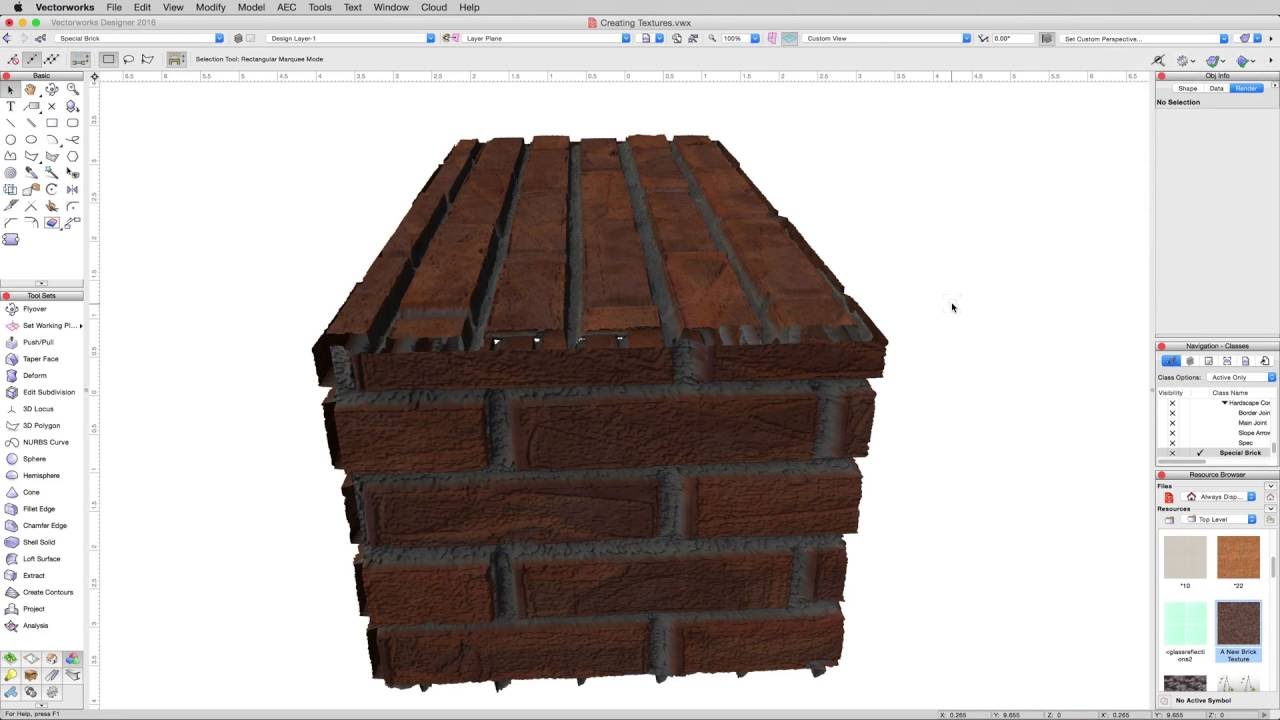Select the 3D Polygon tool

pyautogui.click(x=42, y=425)
